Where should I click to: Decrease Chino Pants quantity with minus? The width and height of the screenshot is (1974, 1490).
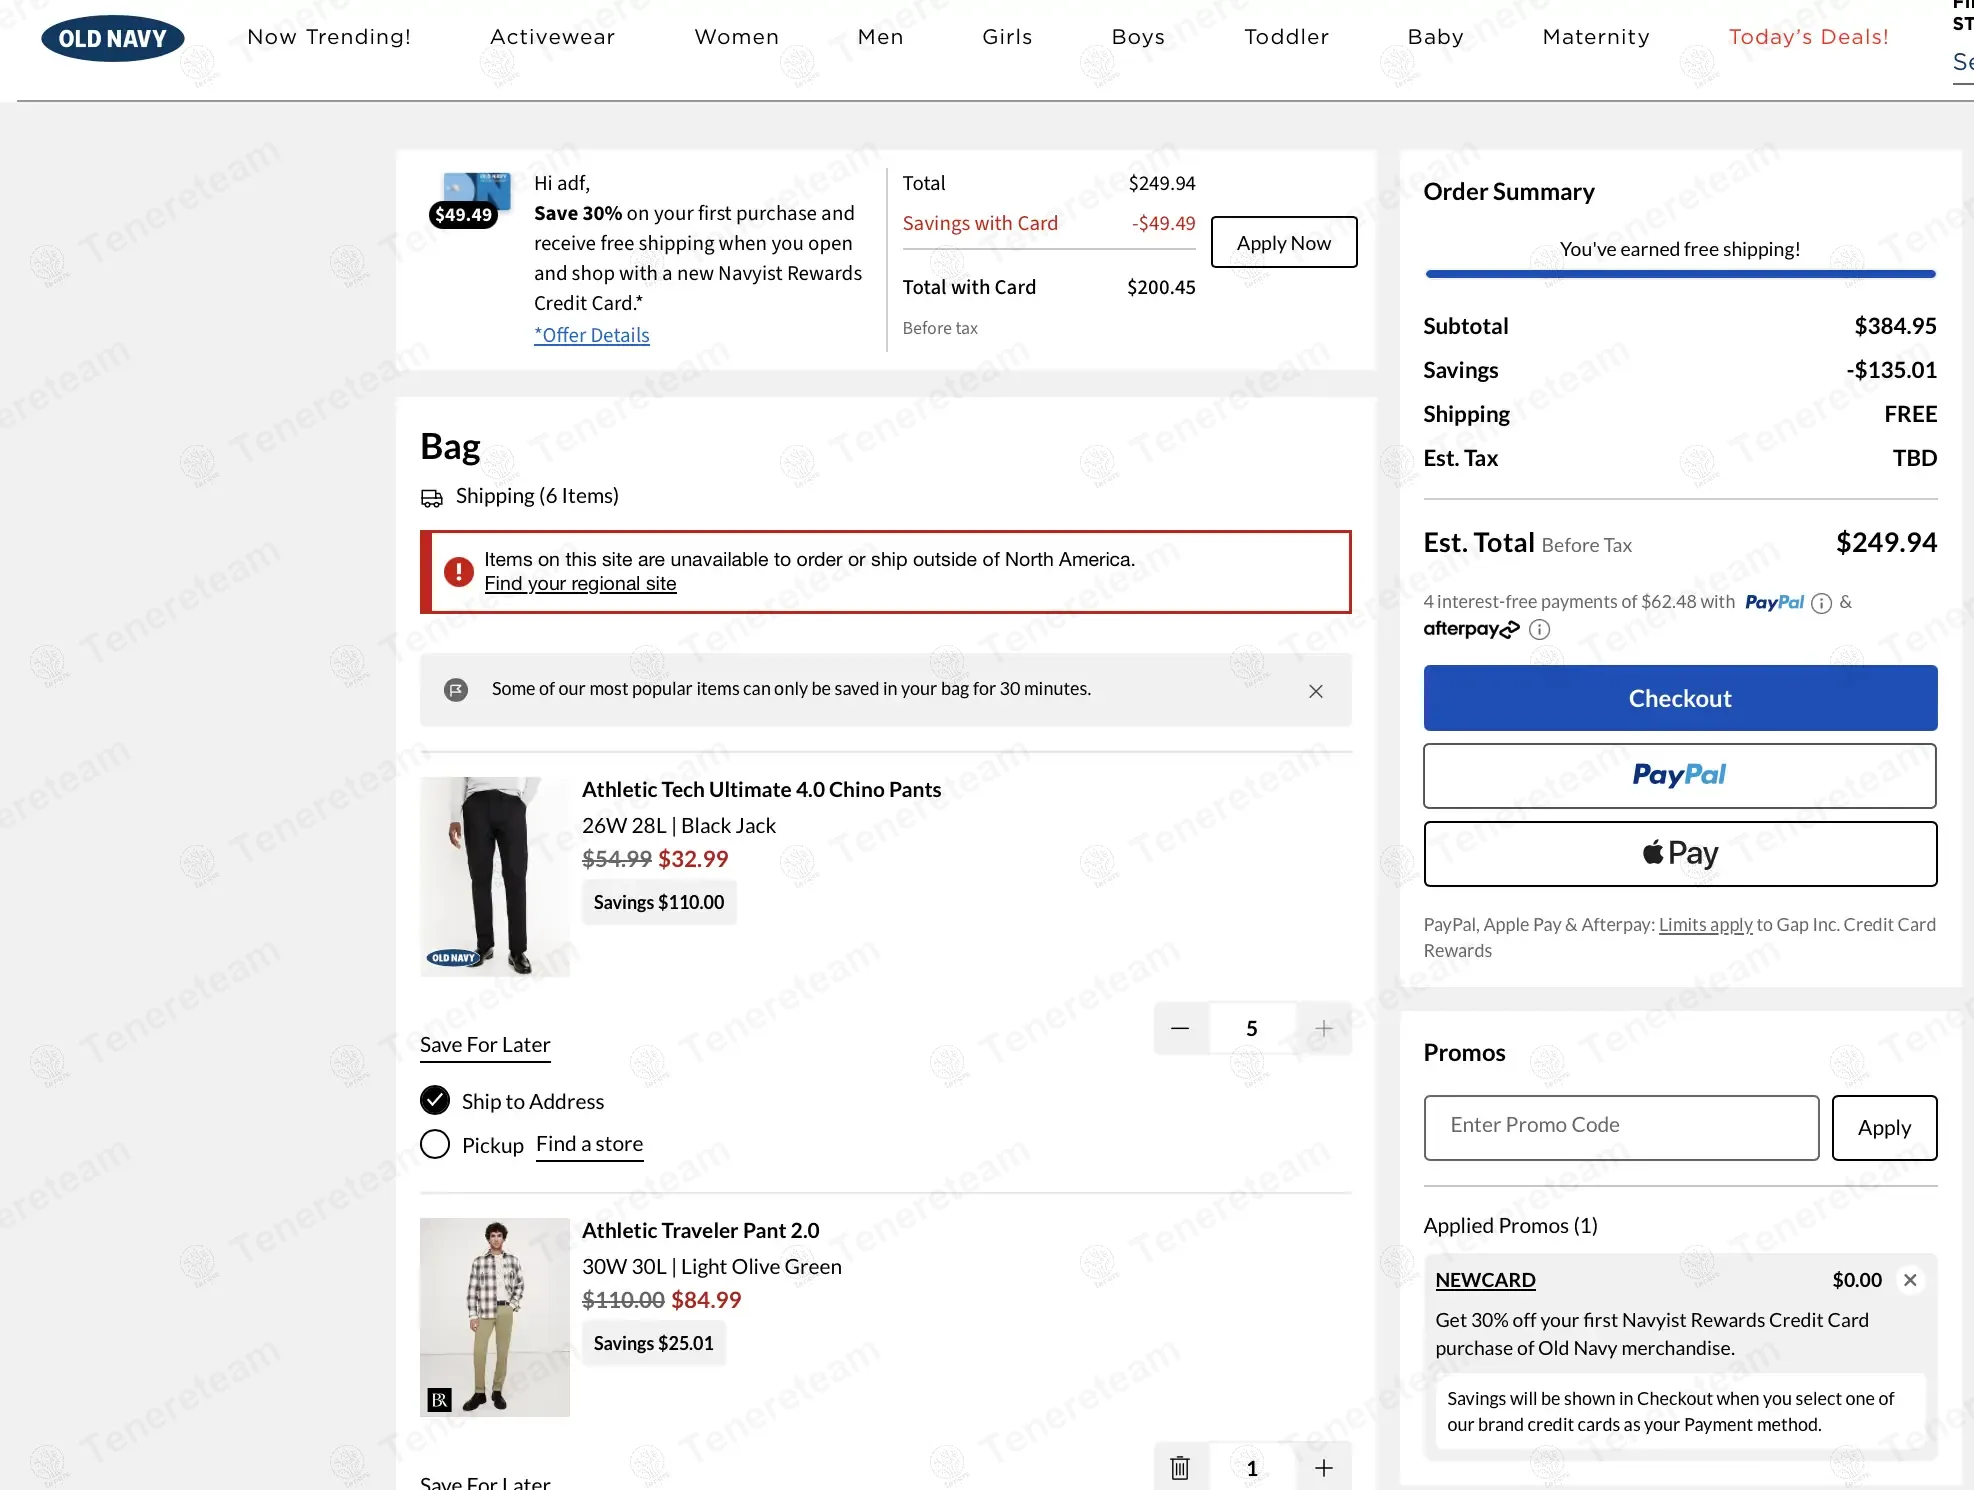tap(1180, 1028)
